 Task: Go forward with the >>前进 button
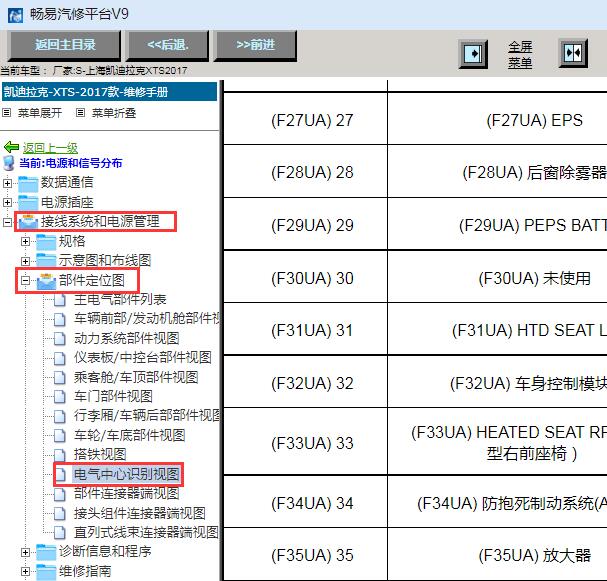(x=255, y=45)
